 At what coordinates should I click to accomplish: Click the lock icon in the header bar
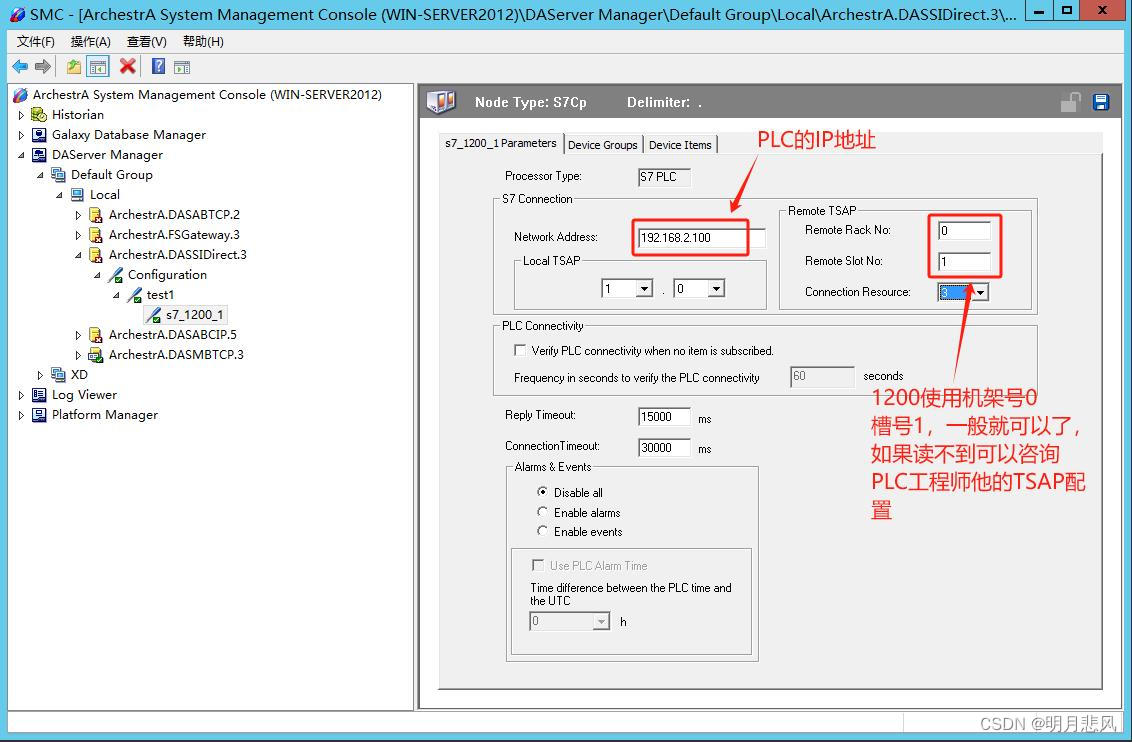[x=1070, y=101]
